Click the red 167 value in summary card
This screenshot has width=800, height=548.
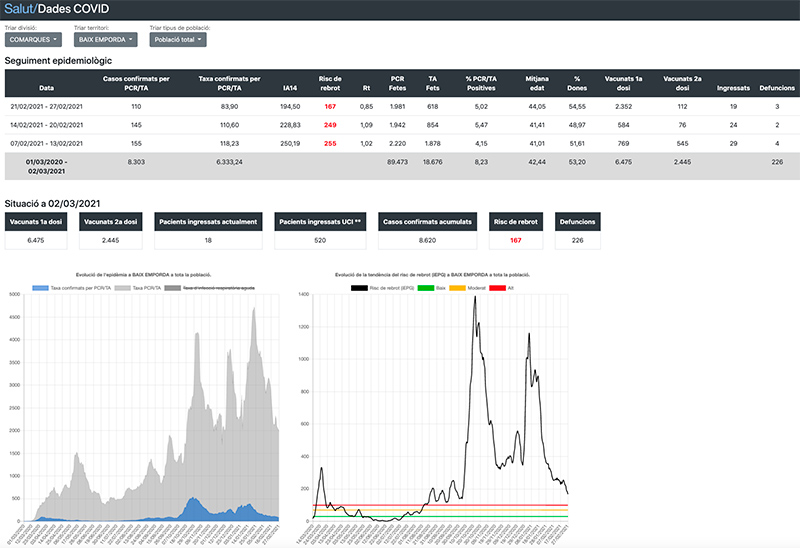(516, 240)
